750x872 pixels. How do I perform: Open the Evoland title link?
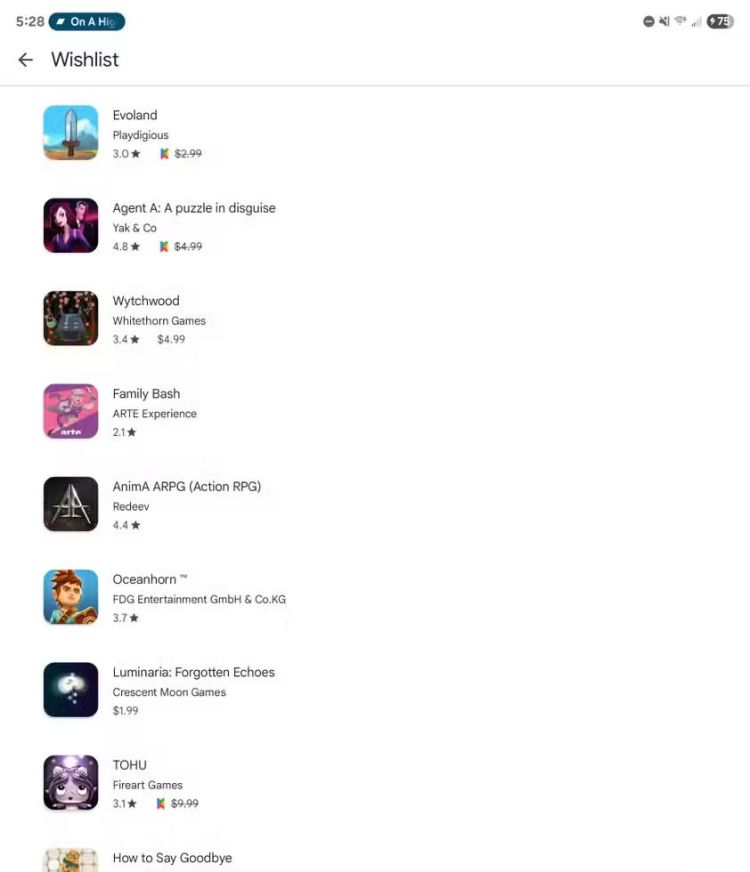point(135,115)
